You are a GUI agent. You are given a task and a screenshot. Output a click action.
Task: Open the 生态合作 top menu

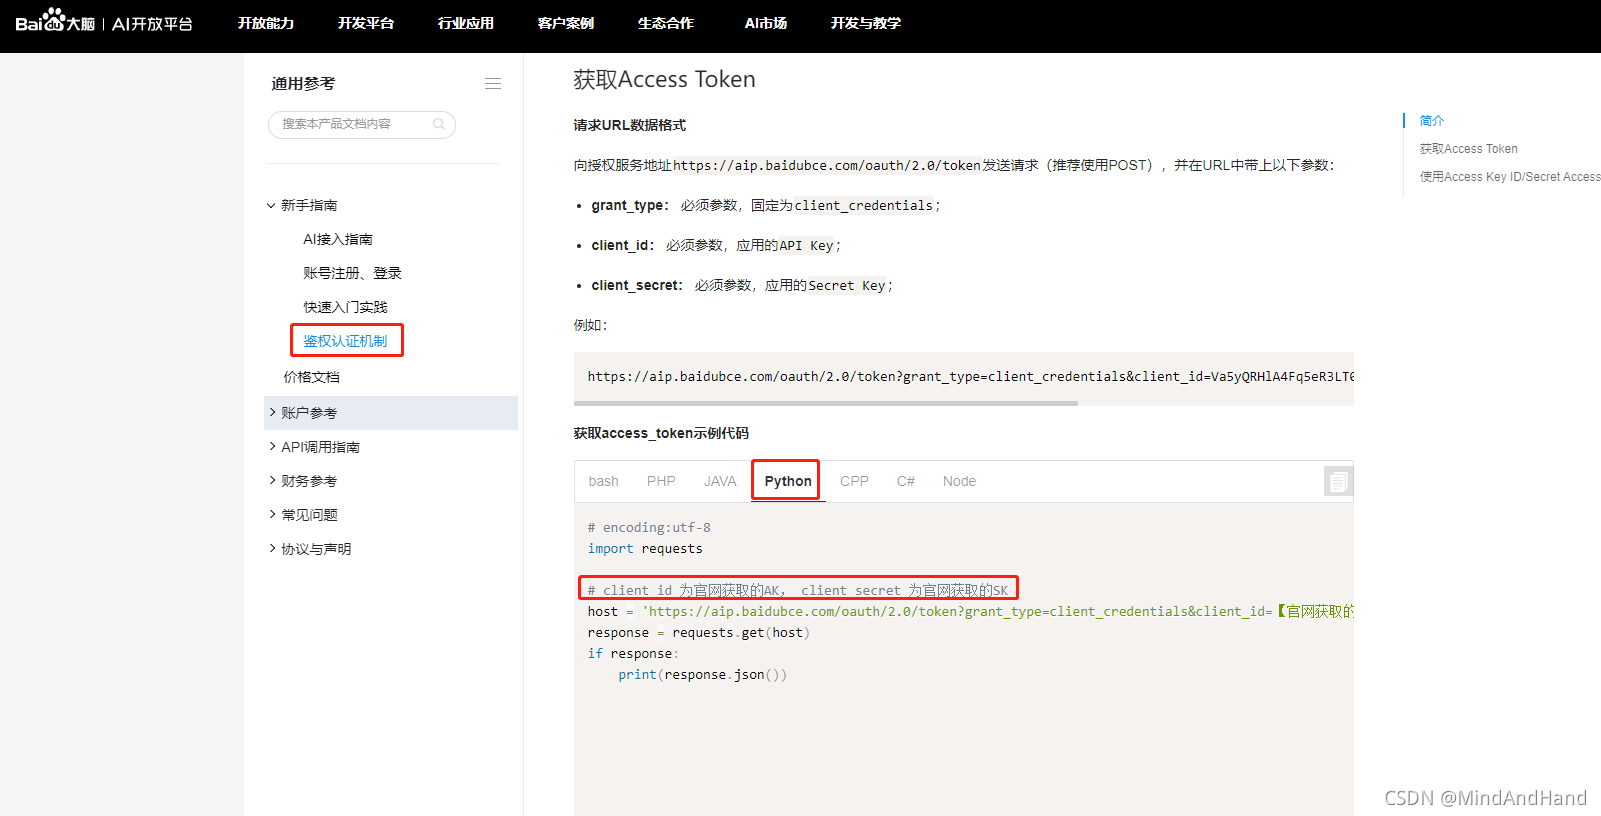[666, 23]
